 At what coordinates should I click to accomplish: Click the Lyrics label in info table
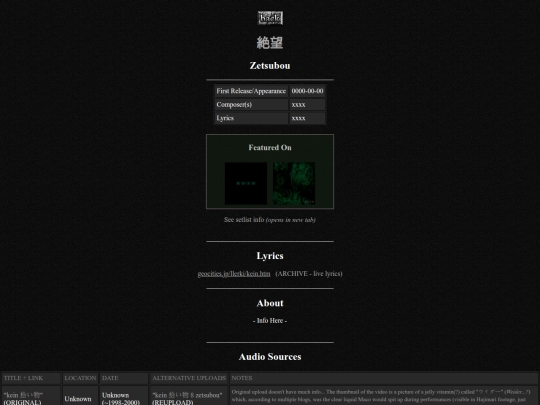tap(251, 118)
